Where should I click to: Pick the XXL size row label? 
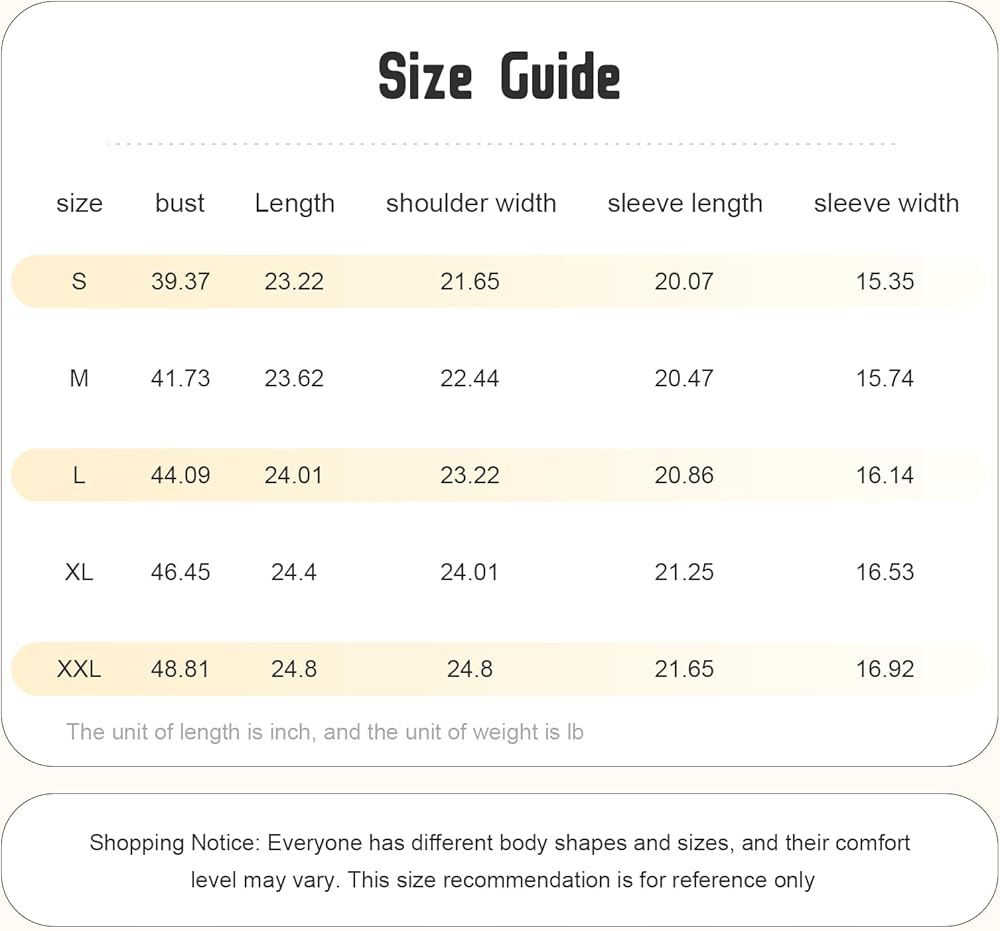click(x=79, y=669)
